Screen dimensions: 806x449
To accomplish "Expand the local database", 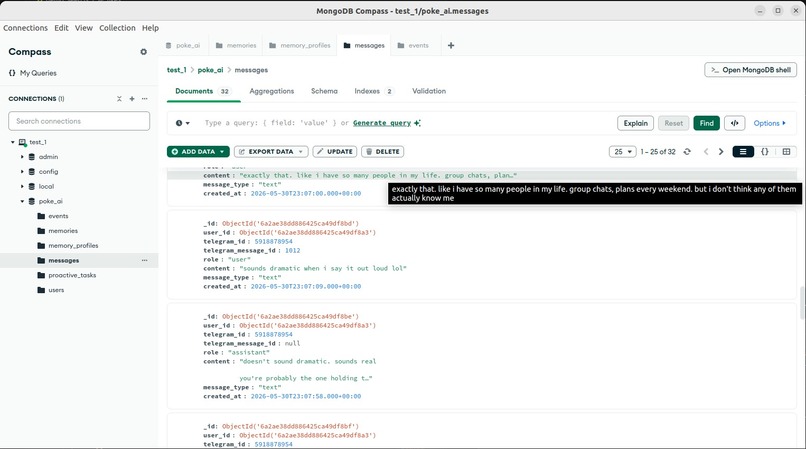I will coord(22,187).
